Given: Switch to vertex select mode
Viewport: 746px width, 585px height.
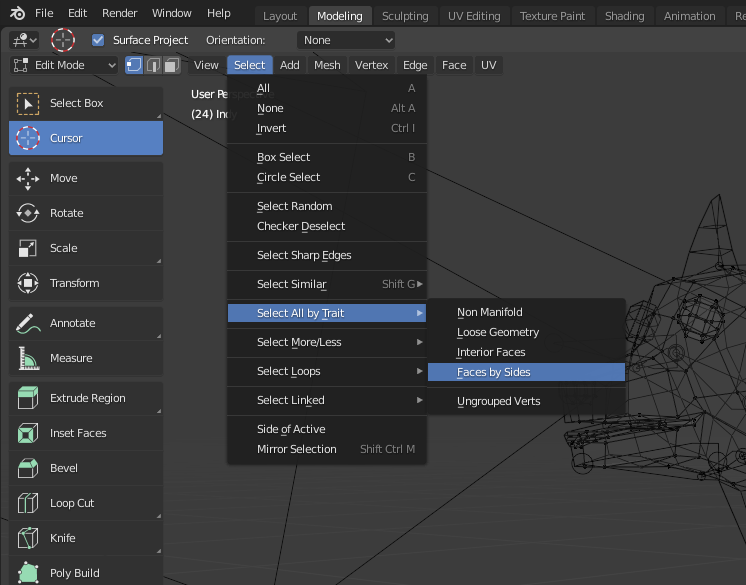Looking at the screenshot, I should (x=134, y=65).
